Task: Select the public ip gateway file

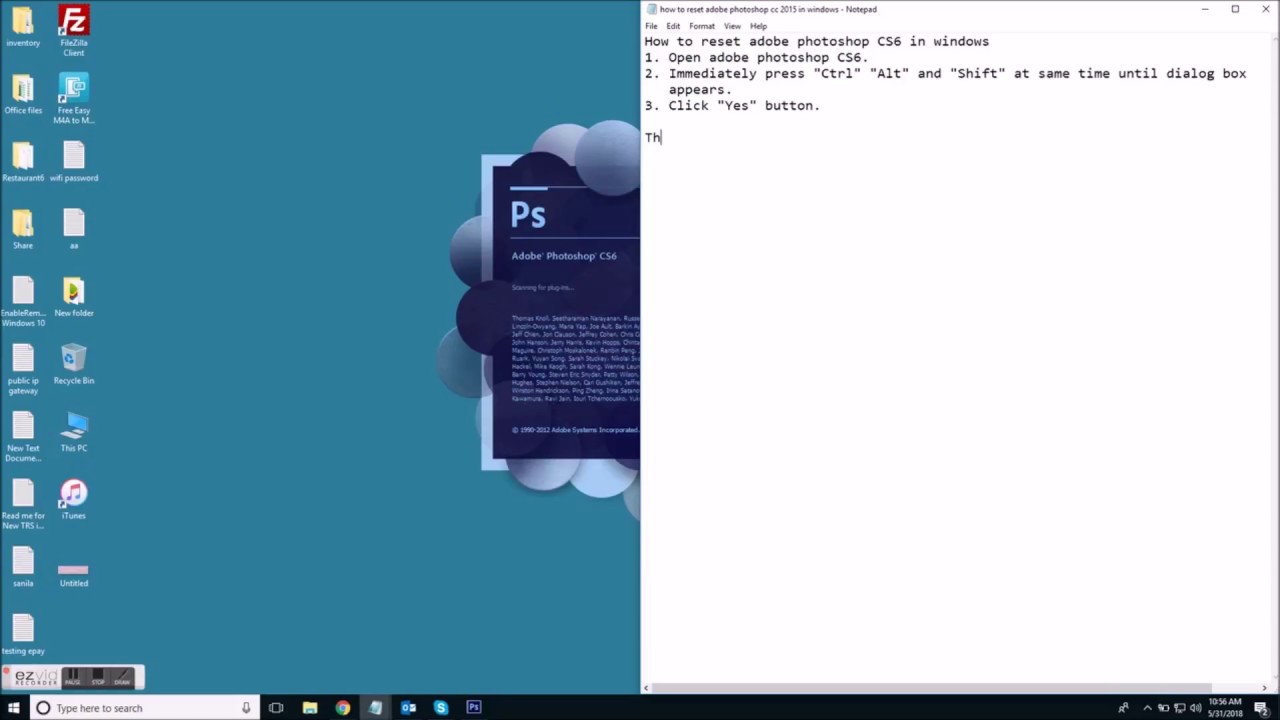Action: click(23, 369)
